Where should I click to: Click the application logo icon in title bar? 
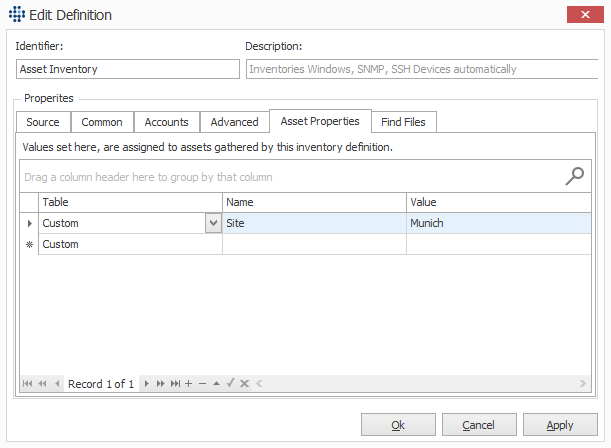[x=17, y=14]
